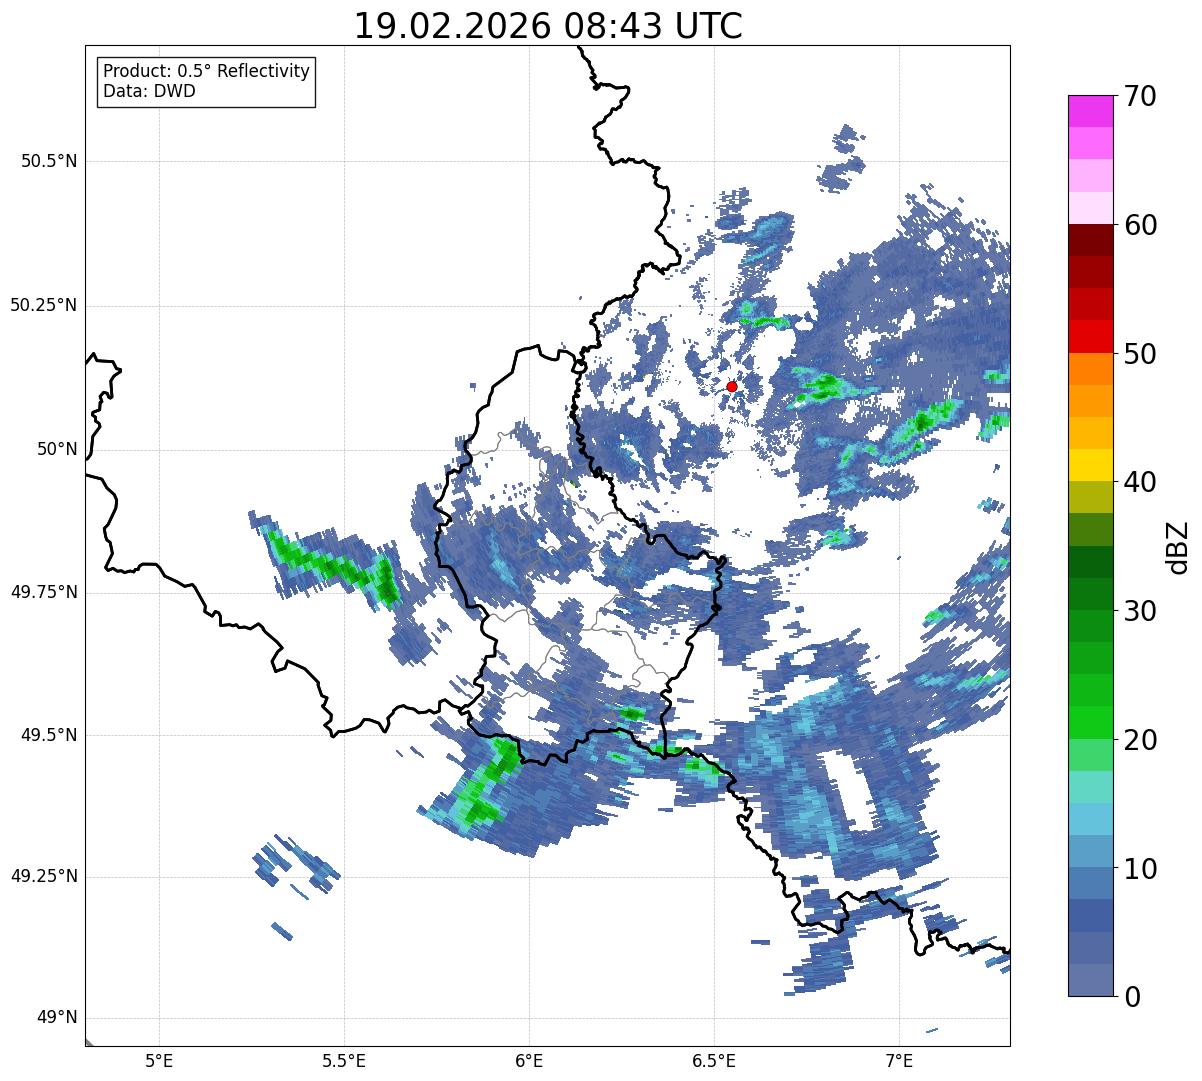Click the bright red colorbar segment above 50
Screen dimensions: 1202x1081
[1090, 336]
